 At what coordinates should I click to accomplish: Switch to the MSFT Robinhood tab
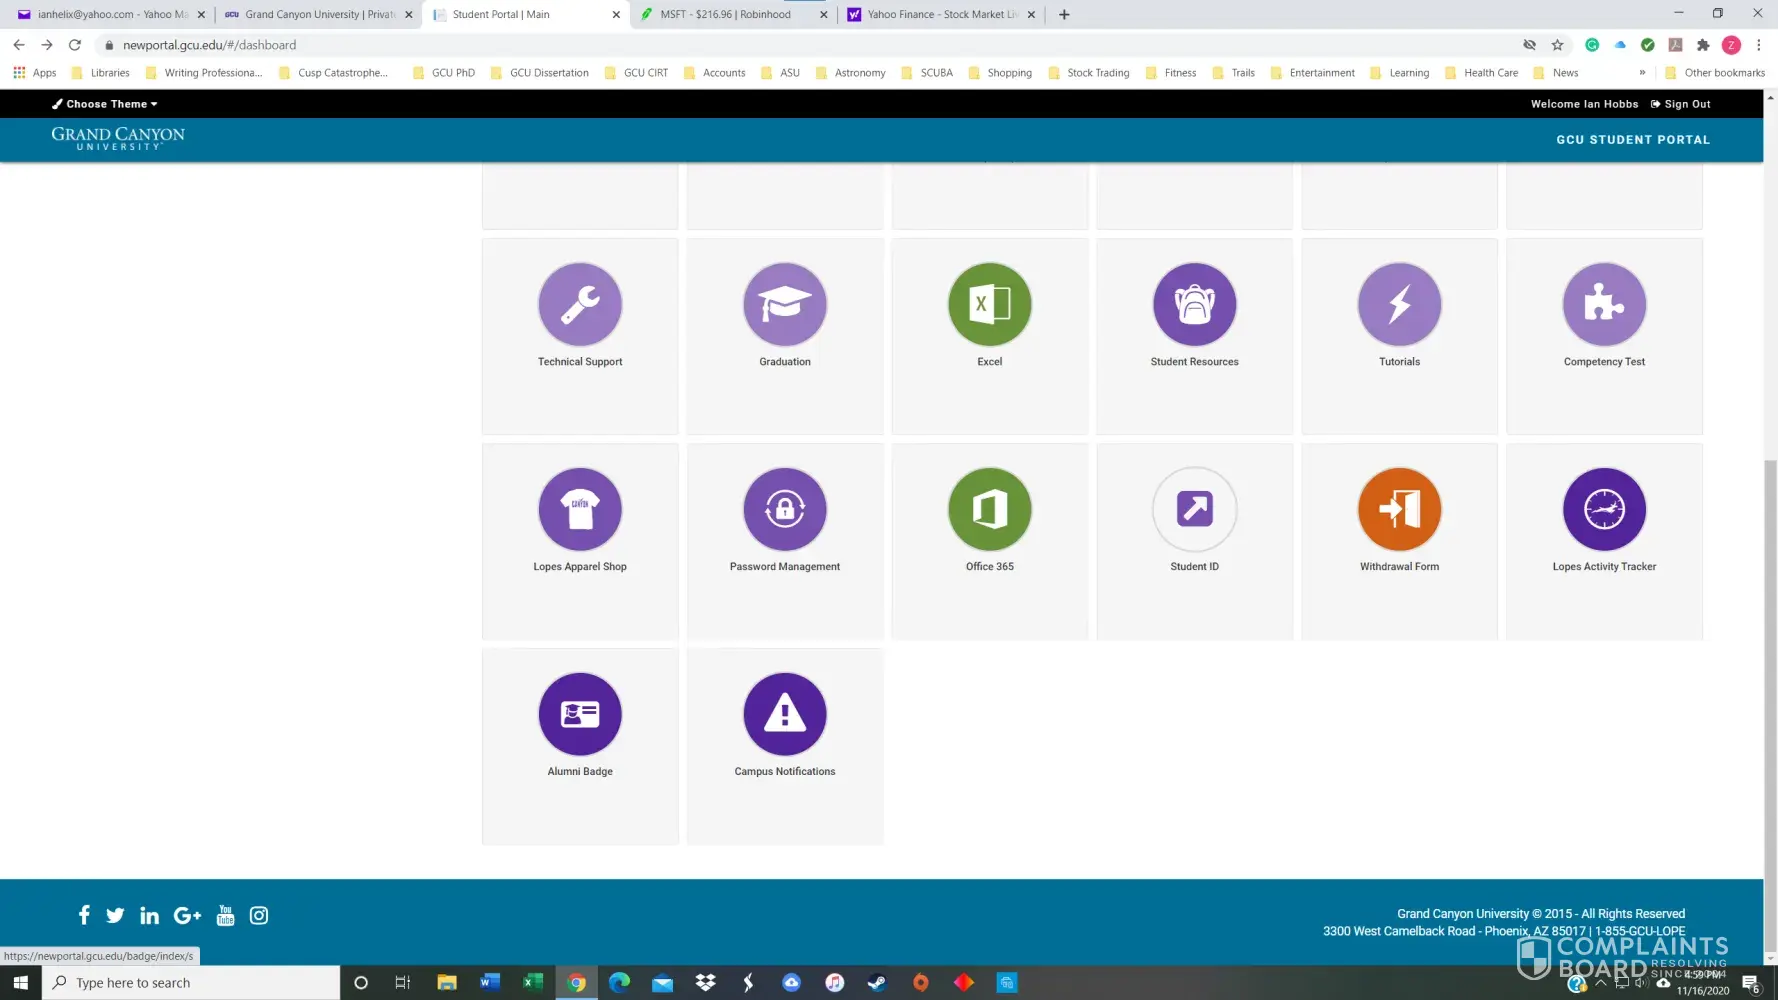click(x=725, y=15)
